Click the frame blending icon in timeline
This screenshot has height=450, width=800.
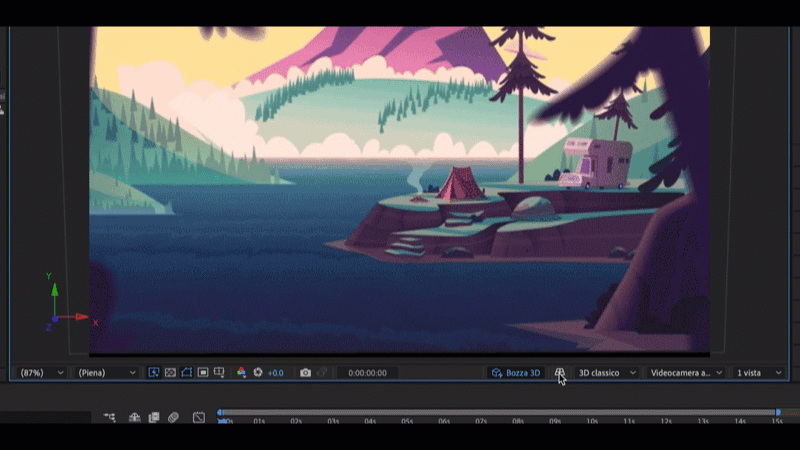153,417
